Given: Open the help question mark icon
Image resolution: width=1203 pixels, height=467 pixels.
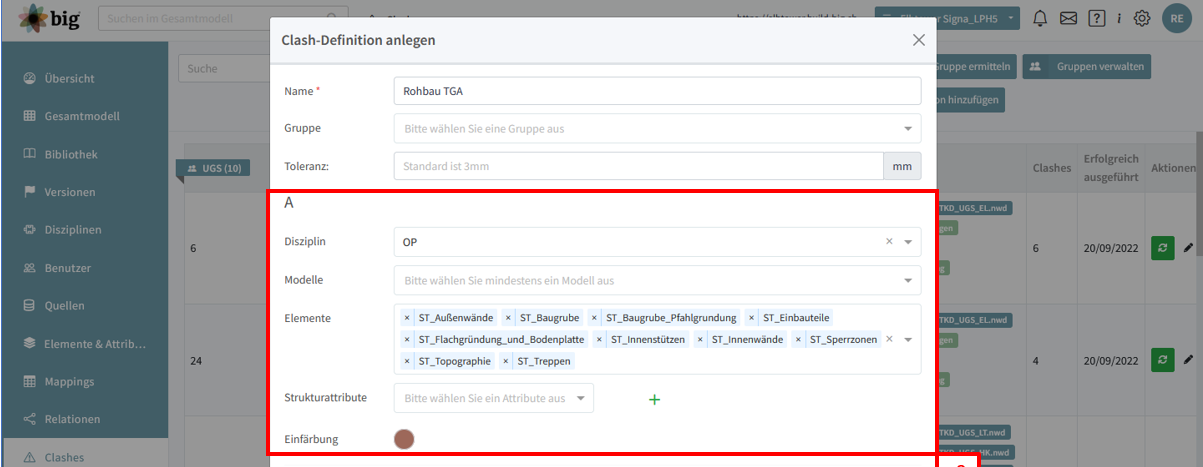Looking at the screenshot, I should point(1096,18).
